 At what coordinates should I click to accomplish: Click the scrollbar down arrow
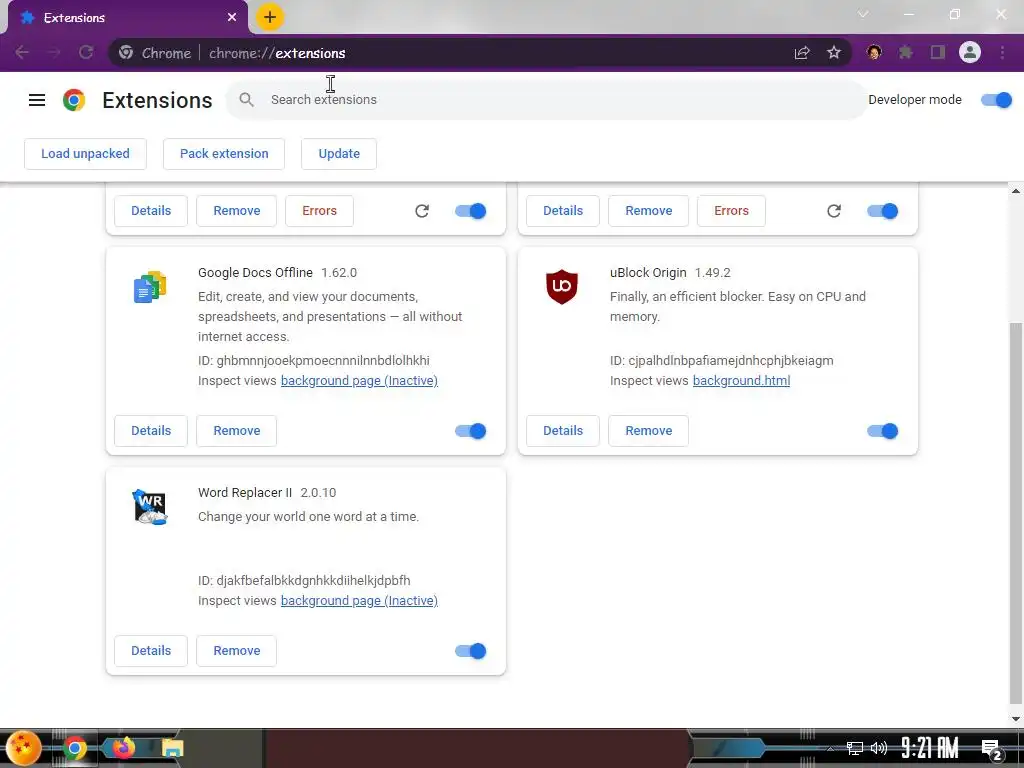[1016, 719]
